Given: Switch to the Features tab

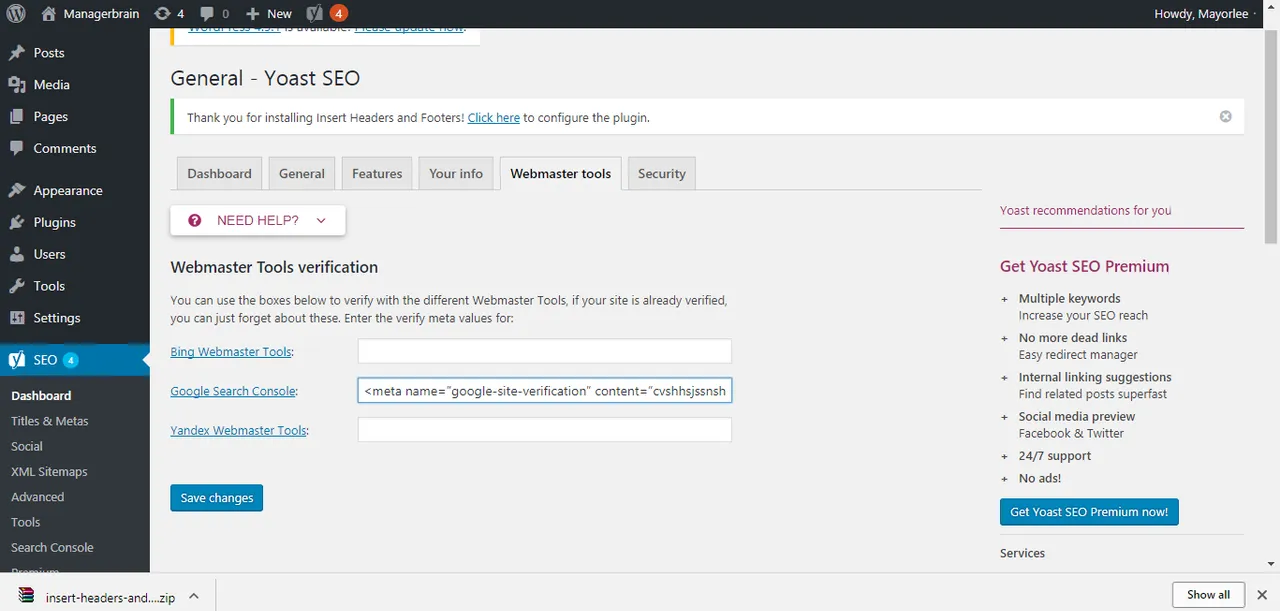Looking at the screenshot, I should pos(377,173).
